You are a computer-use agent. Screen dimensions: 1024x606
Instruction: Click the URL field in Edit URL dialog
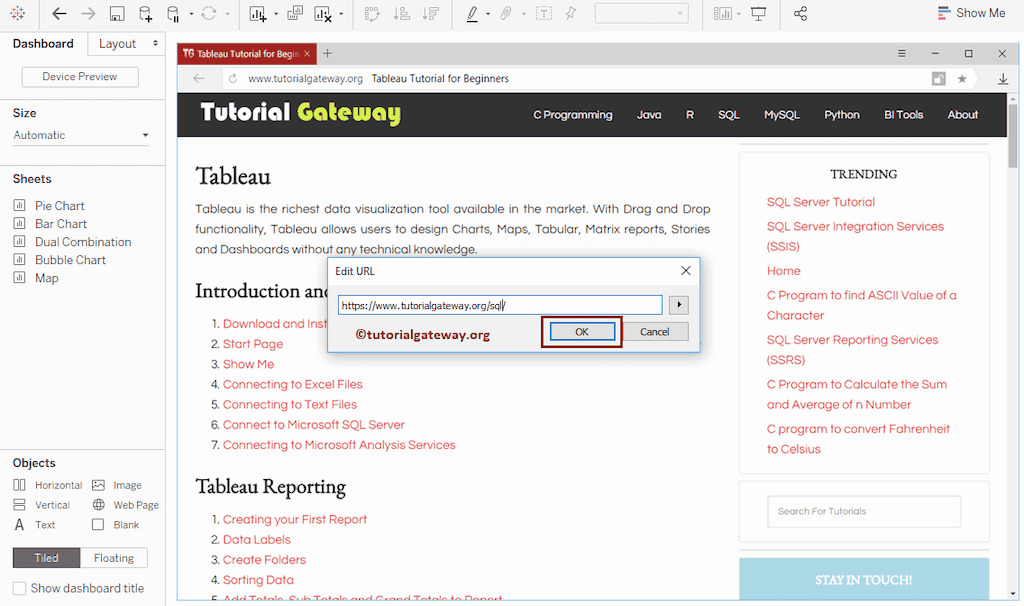(500, 305)
